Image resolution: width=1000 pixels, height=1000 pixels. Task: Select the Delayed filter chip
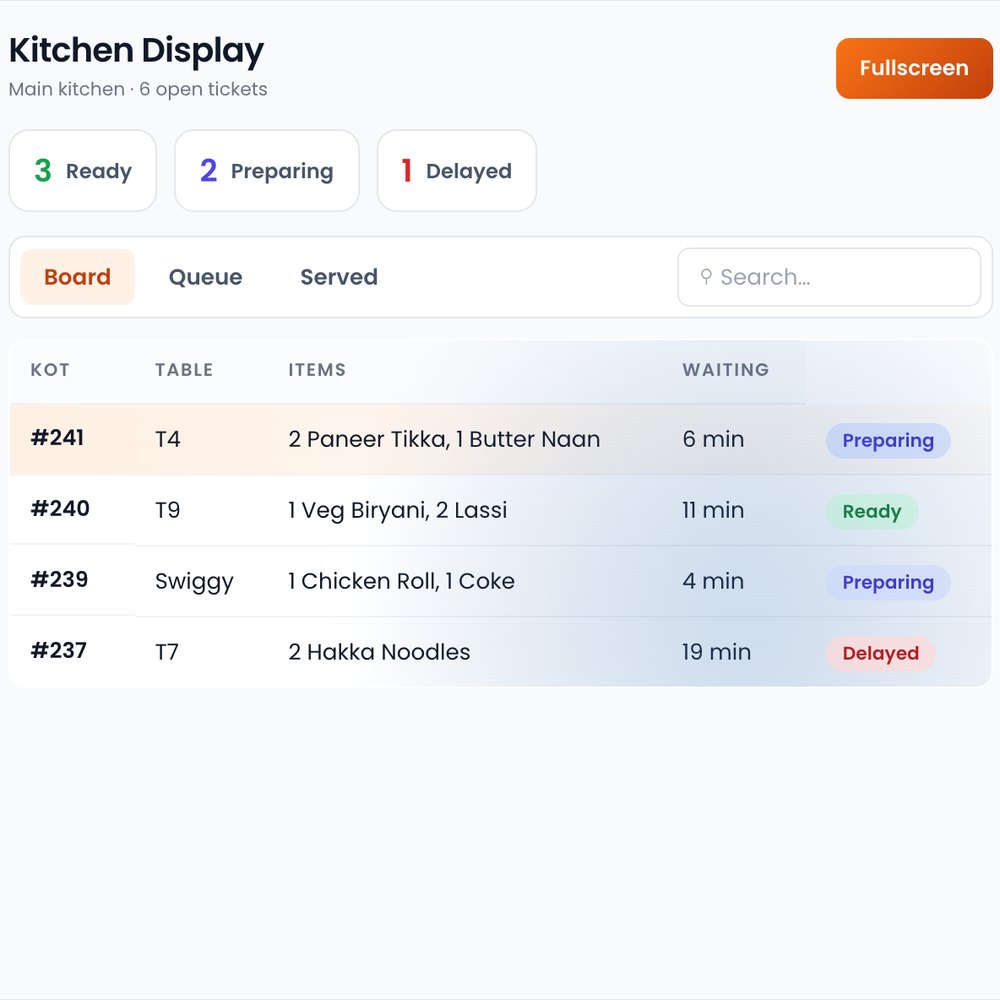pos(457,171)
